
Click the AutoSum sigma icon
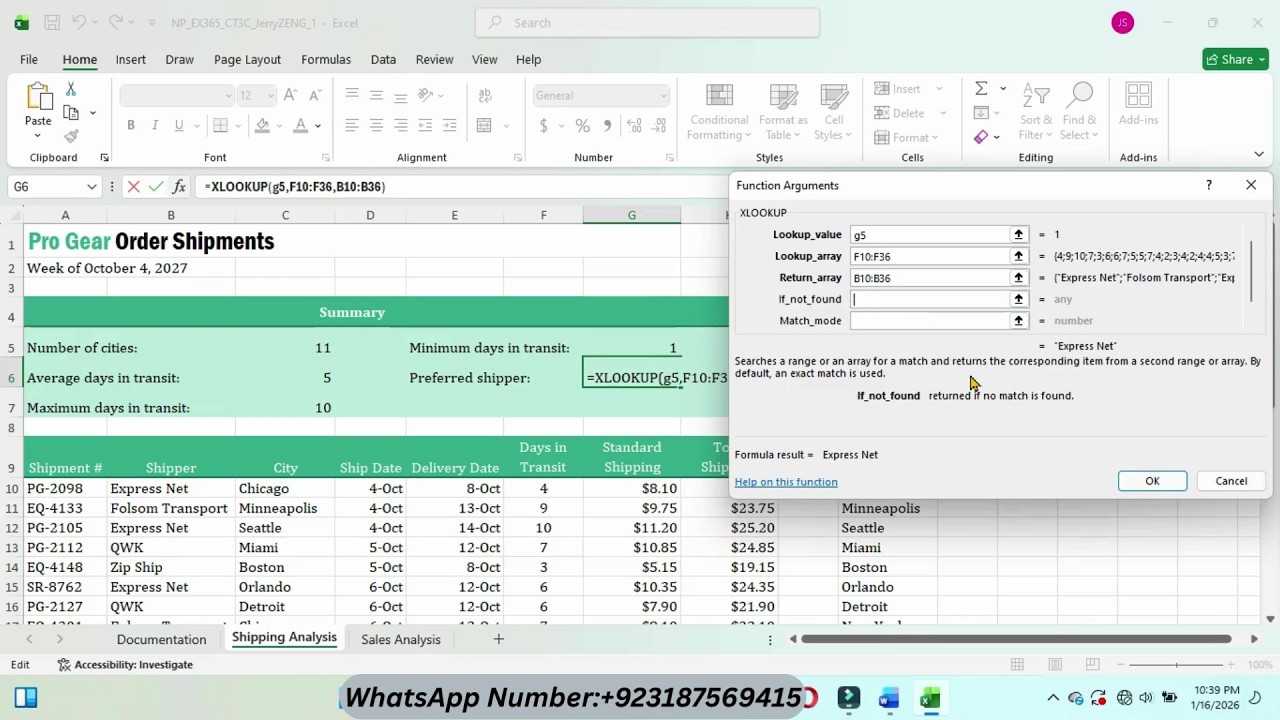pyautogui.click(x=982, y=89)
